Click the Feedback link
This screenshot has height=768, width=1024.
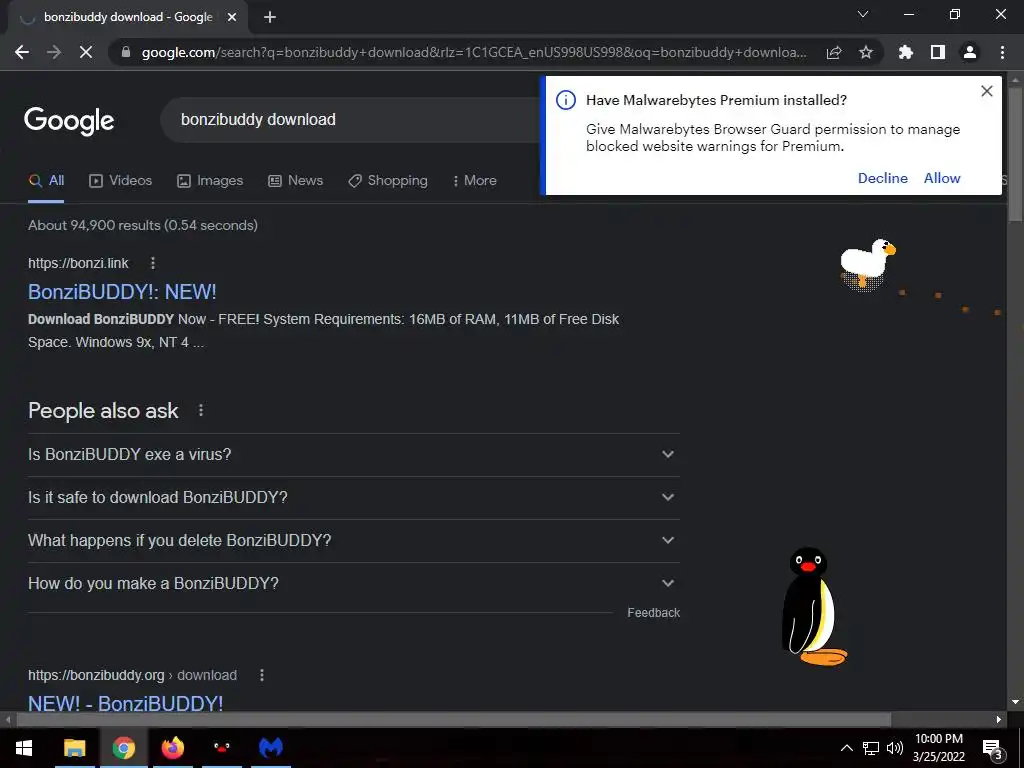[x=654, y=613]
